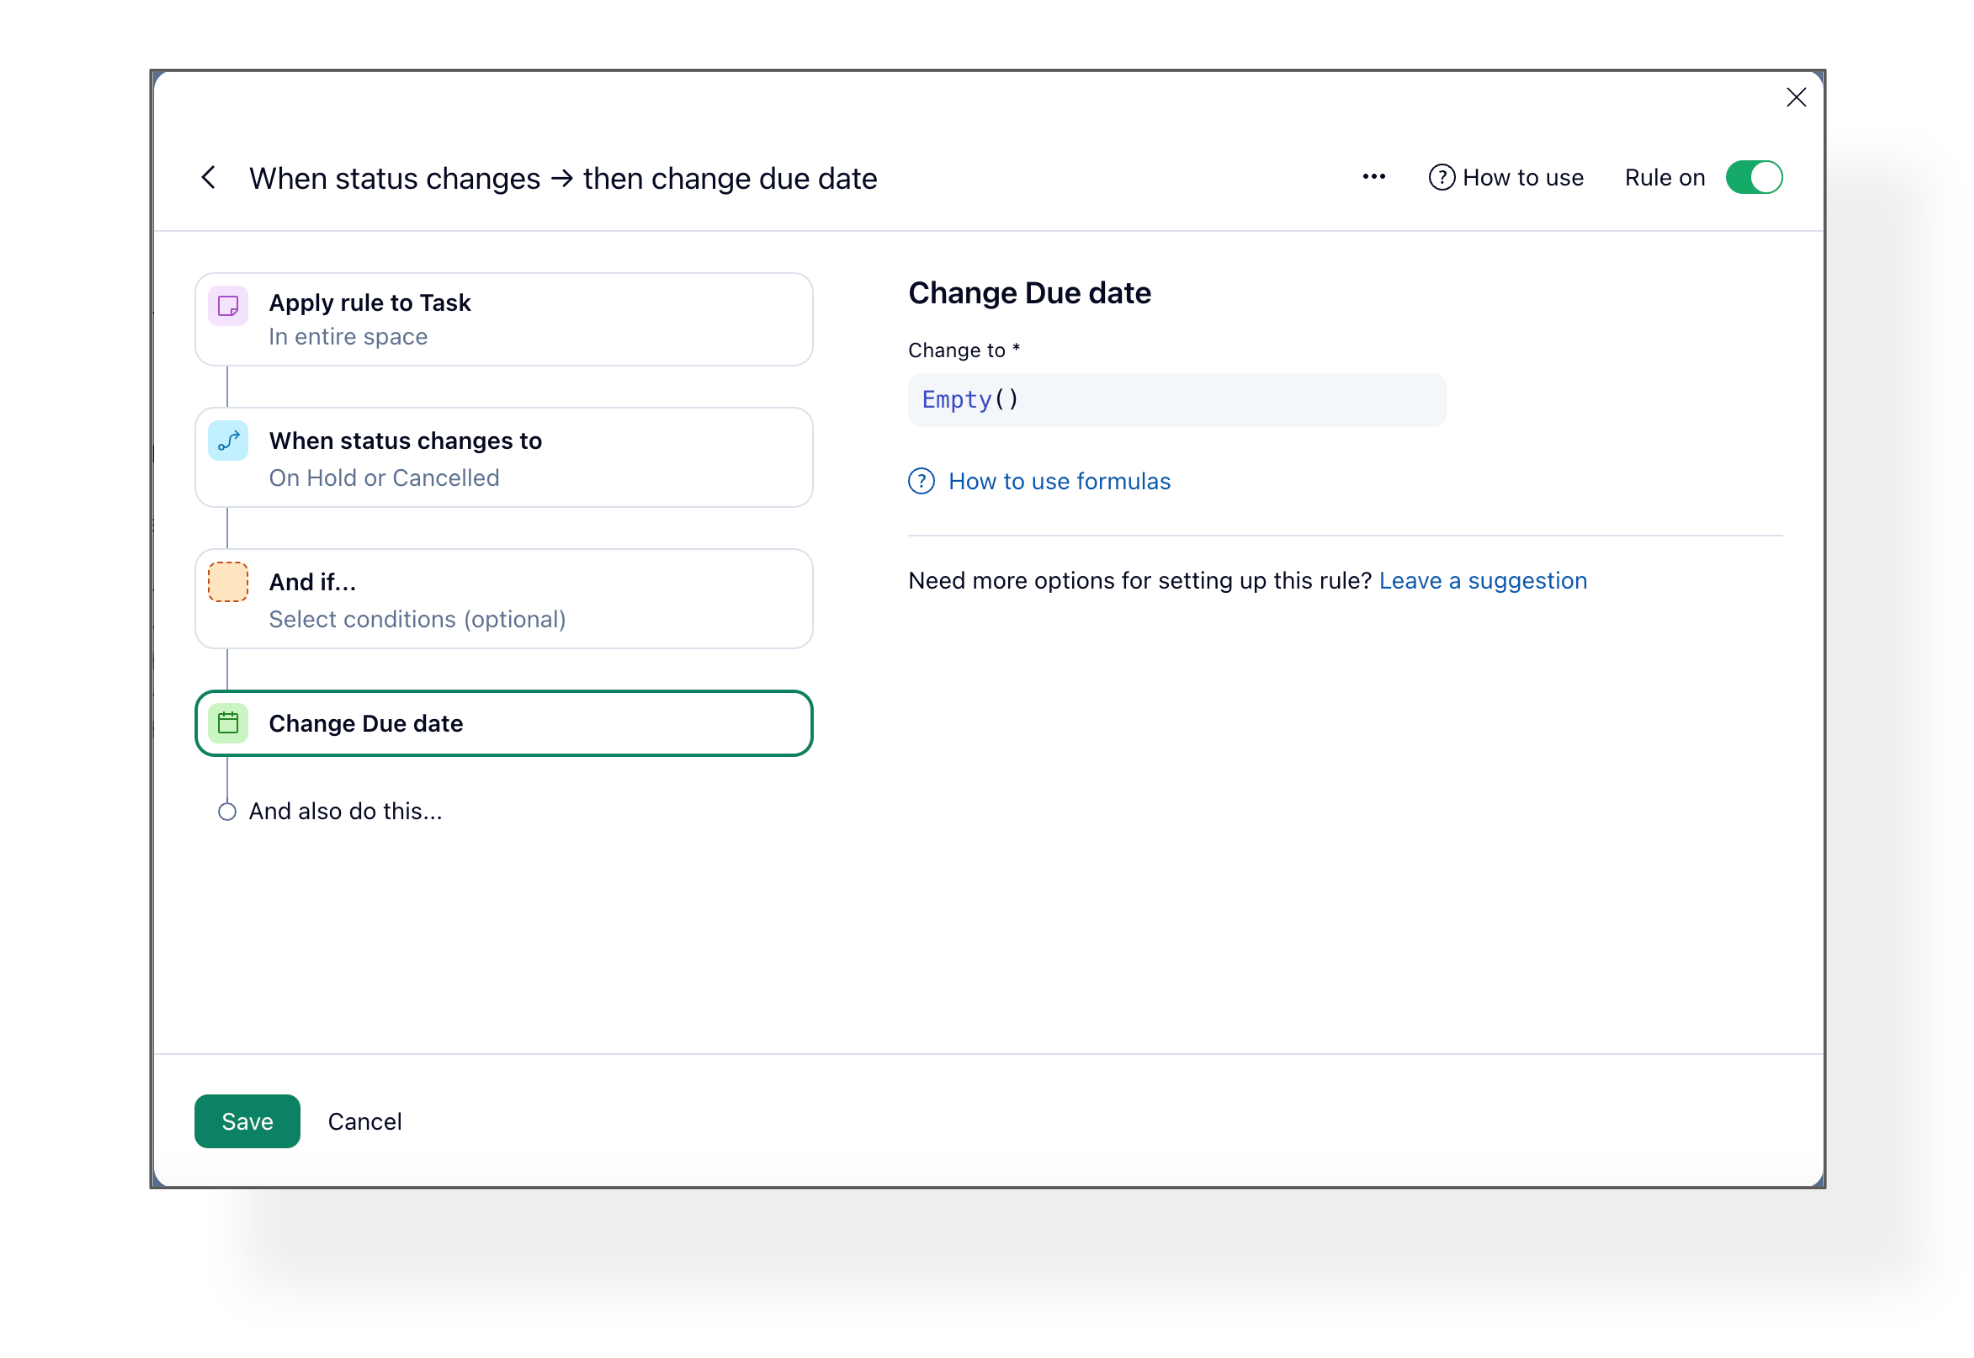Screen dimensions: 1974x1358
Task: Cancel editing the rule
Action: 364,1121
